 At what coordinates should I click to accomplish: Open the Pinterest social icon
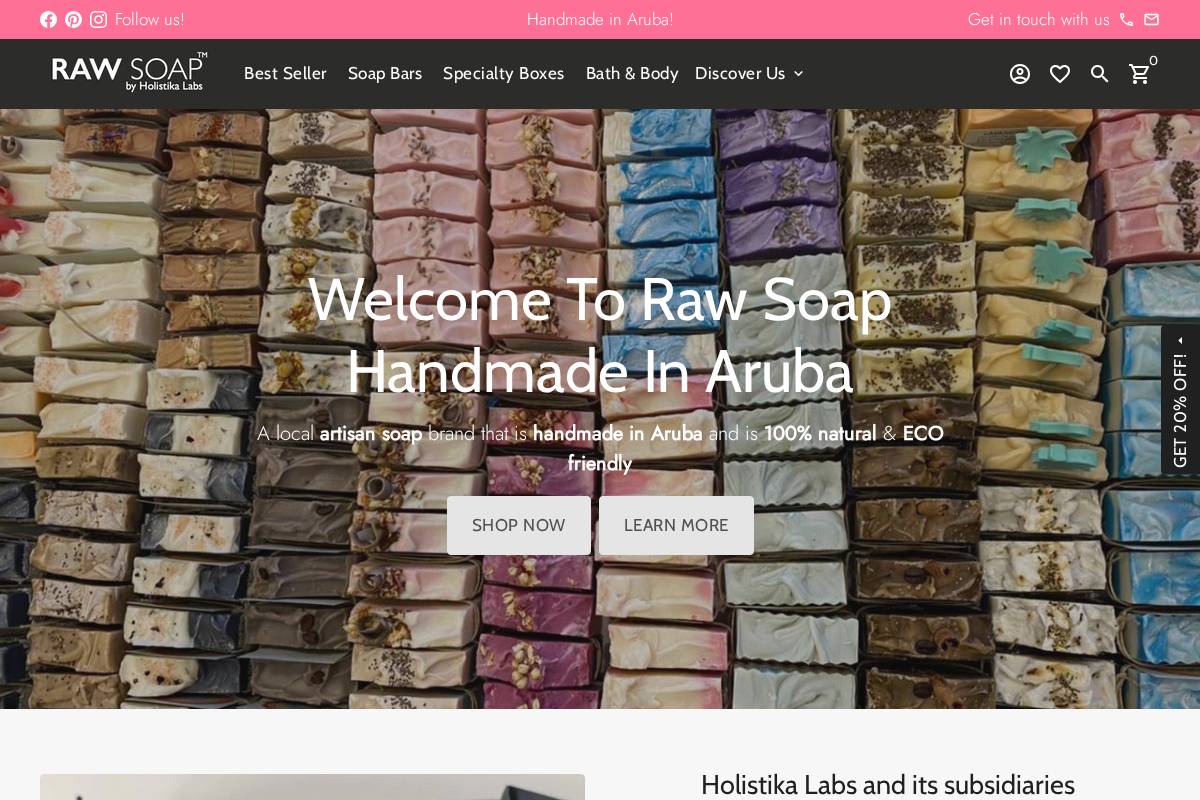click(x=73, y=19)
